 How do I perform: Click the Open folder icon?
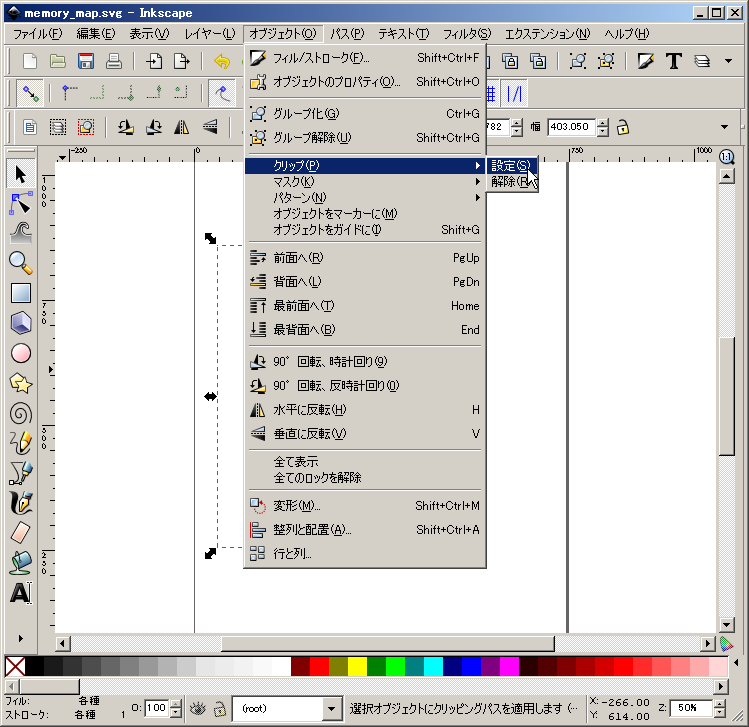[x=58, y=61]
